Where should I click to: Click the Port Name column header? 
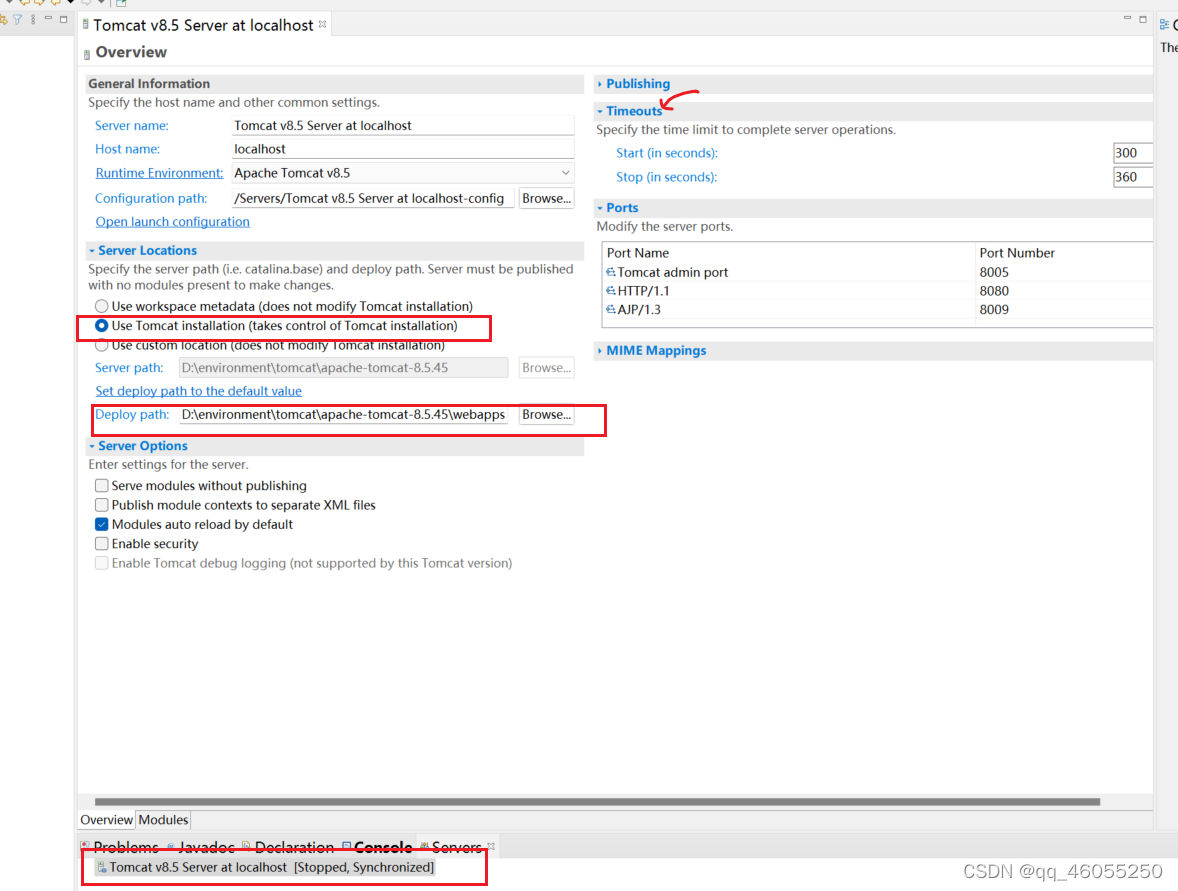[789, 253]
